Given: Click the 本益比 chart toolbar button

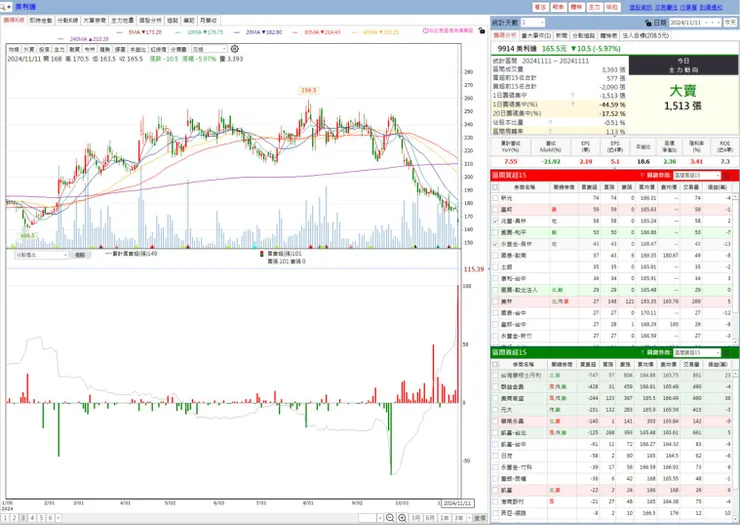Looking at the screenshot, I should coord(138,49).
